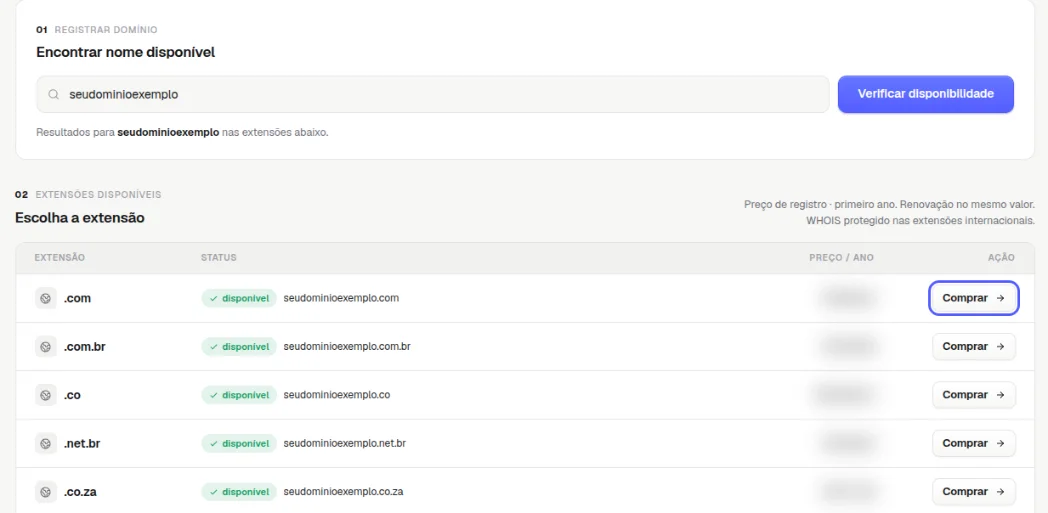This screenshot has height=513, width=1048.
Task: Click the disponível badge for seudominioexemplo.net.br
Action: 239,444
